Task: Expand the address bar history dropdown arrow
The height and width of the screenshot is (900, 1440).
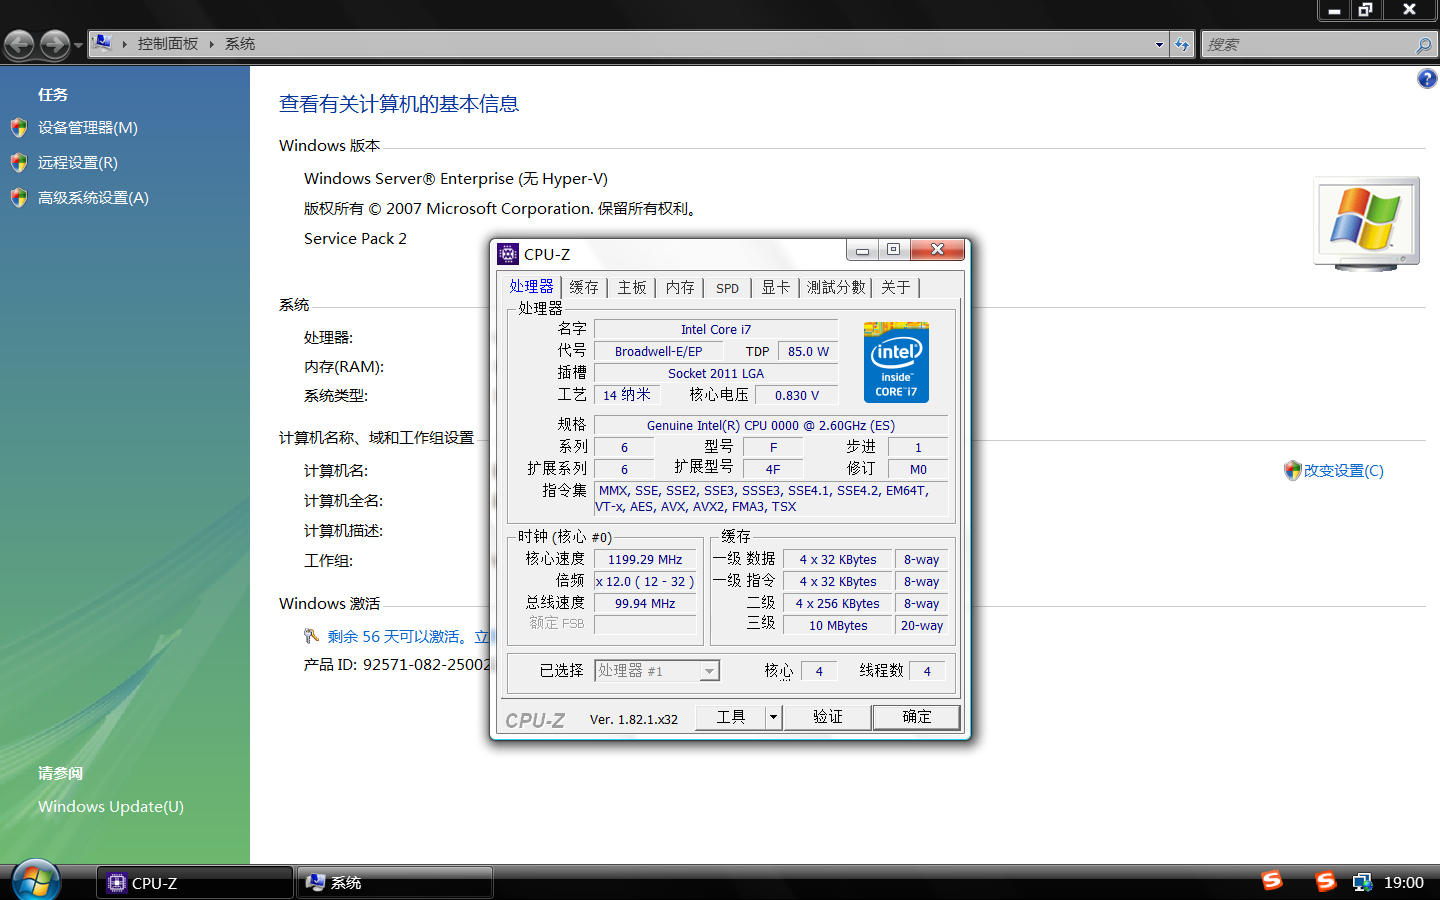Action: (1159, 44)
